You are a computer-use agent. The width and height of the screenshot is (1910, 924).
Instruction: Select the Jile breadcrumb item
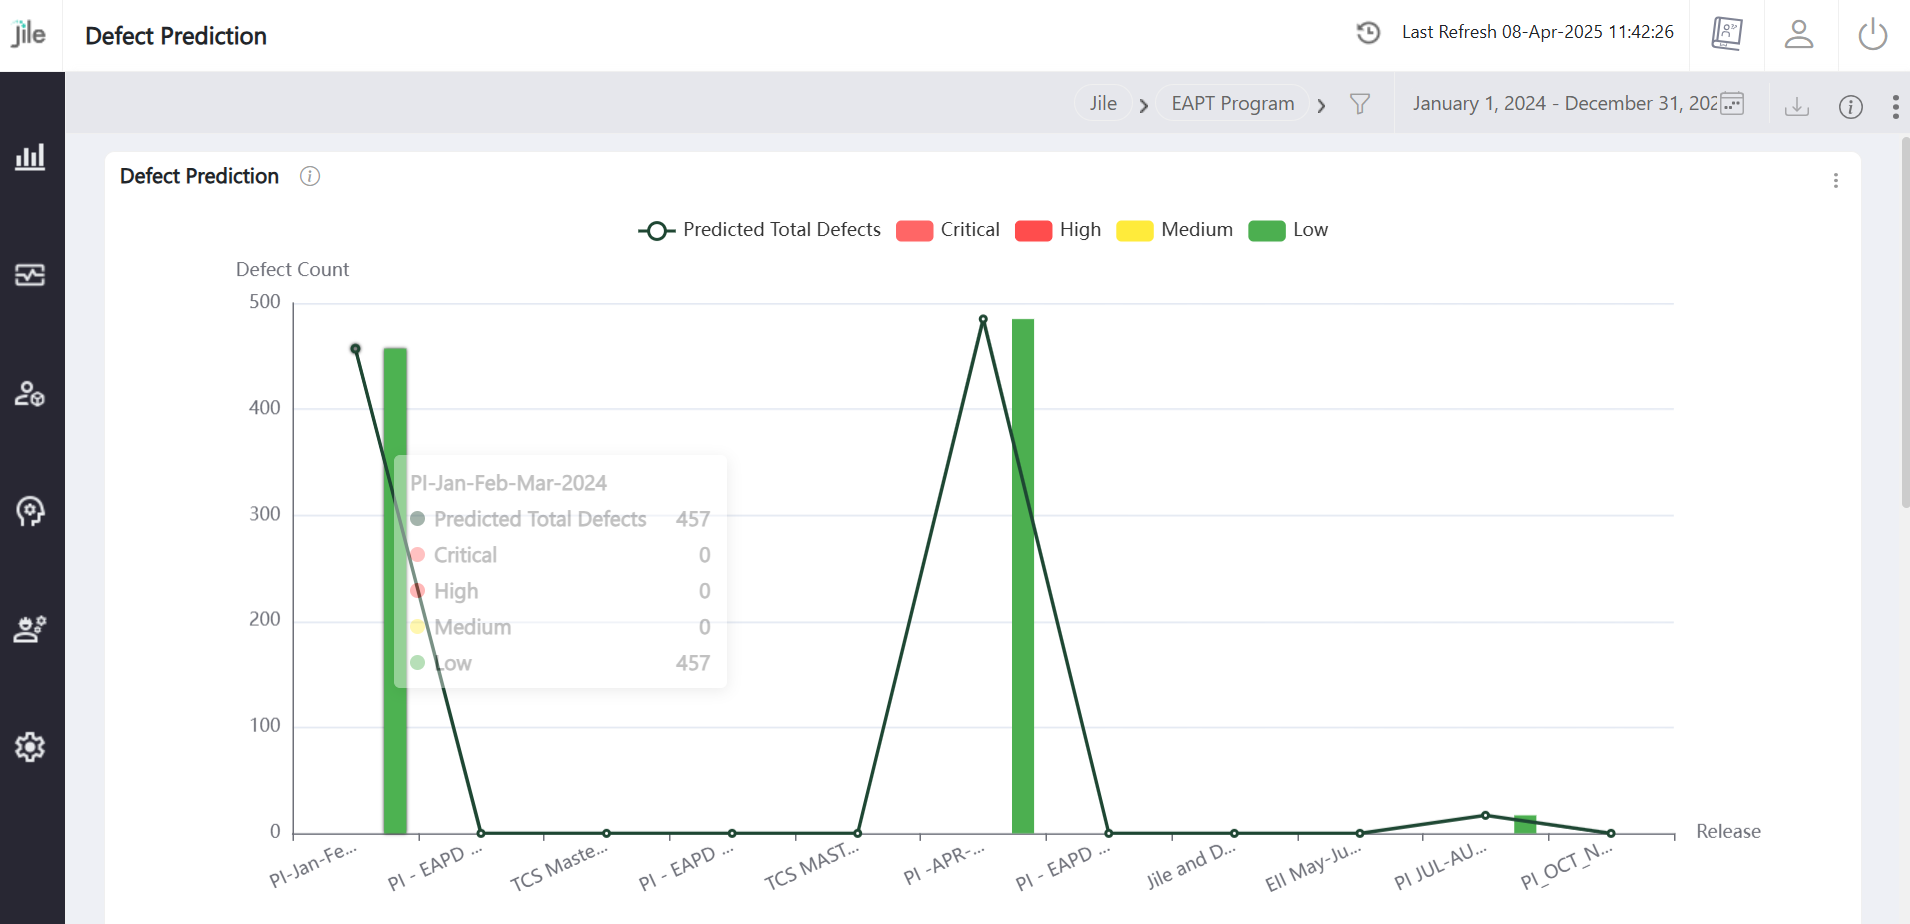tap(1103, 104)
